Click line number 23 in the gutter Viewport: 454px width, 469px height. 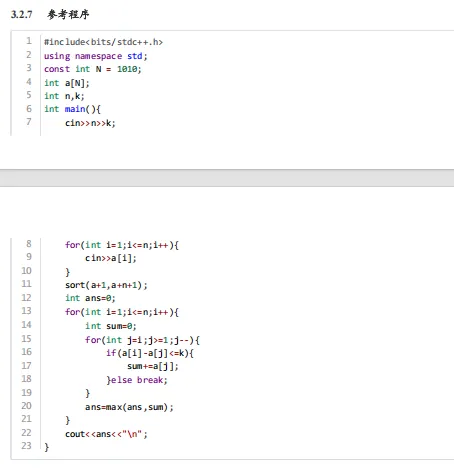(x=26, y=446)
